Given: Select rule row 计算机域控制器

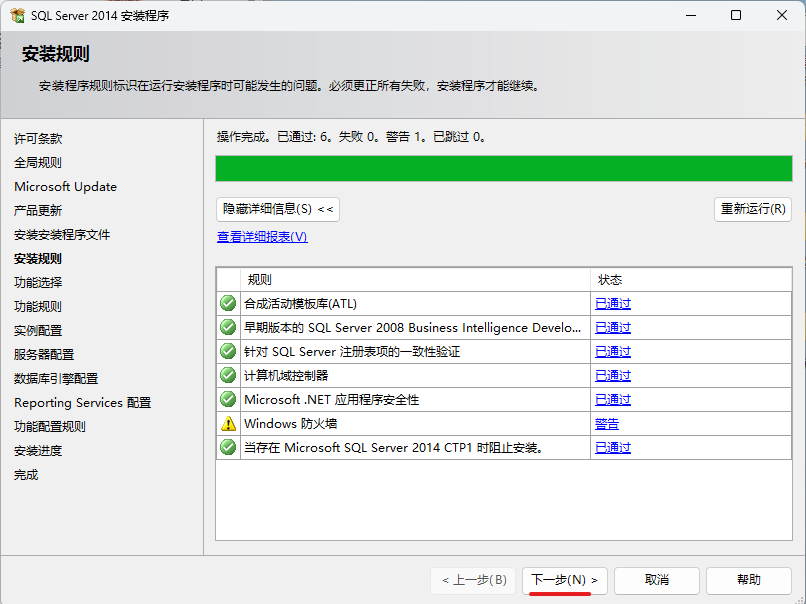Looking at the screenshot, I should coord(504,376).
